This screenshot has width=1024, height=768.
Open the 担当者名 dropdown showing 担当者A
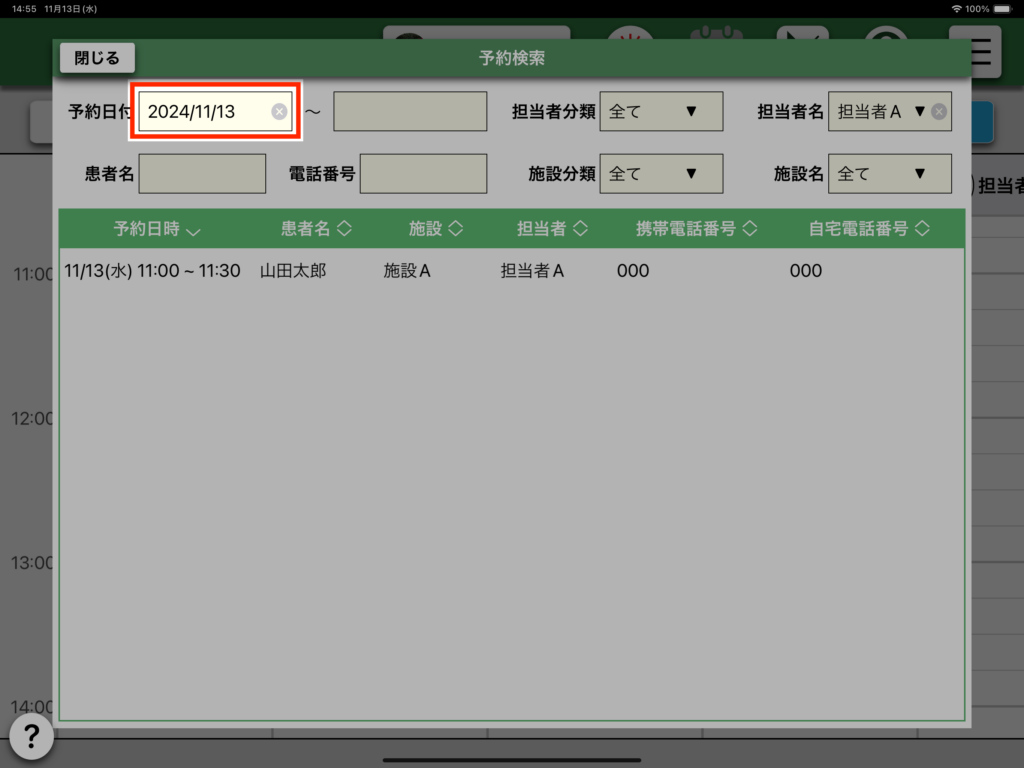[880, 112]
